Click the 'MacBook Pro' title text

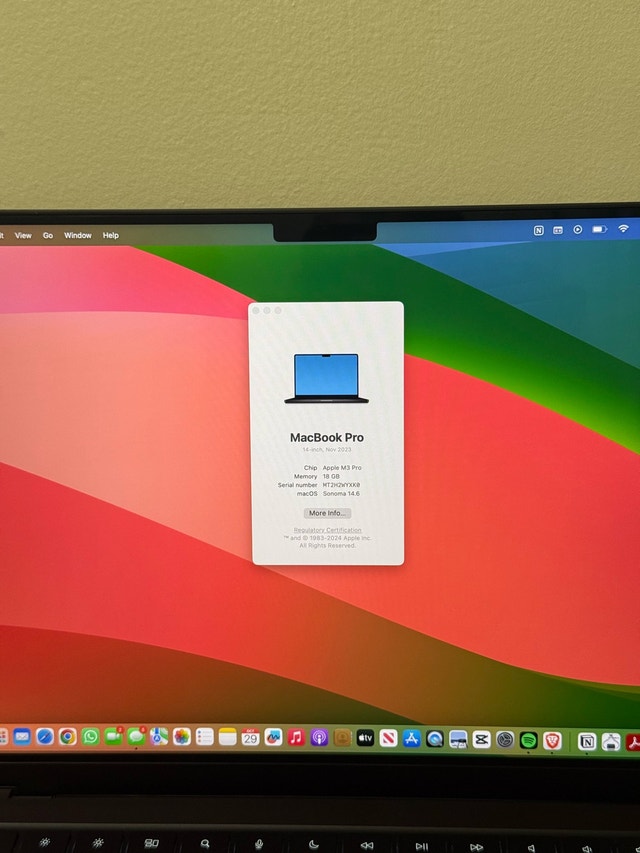point(327,437)
